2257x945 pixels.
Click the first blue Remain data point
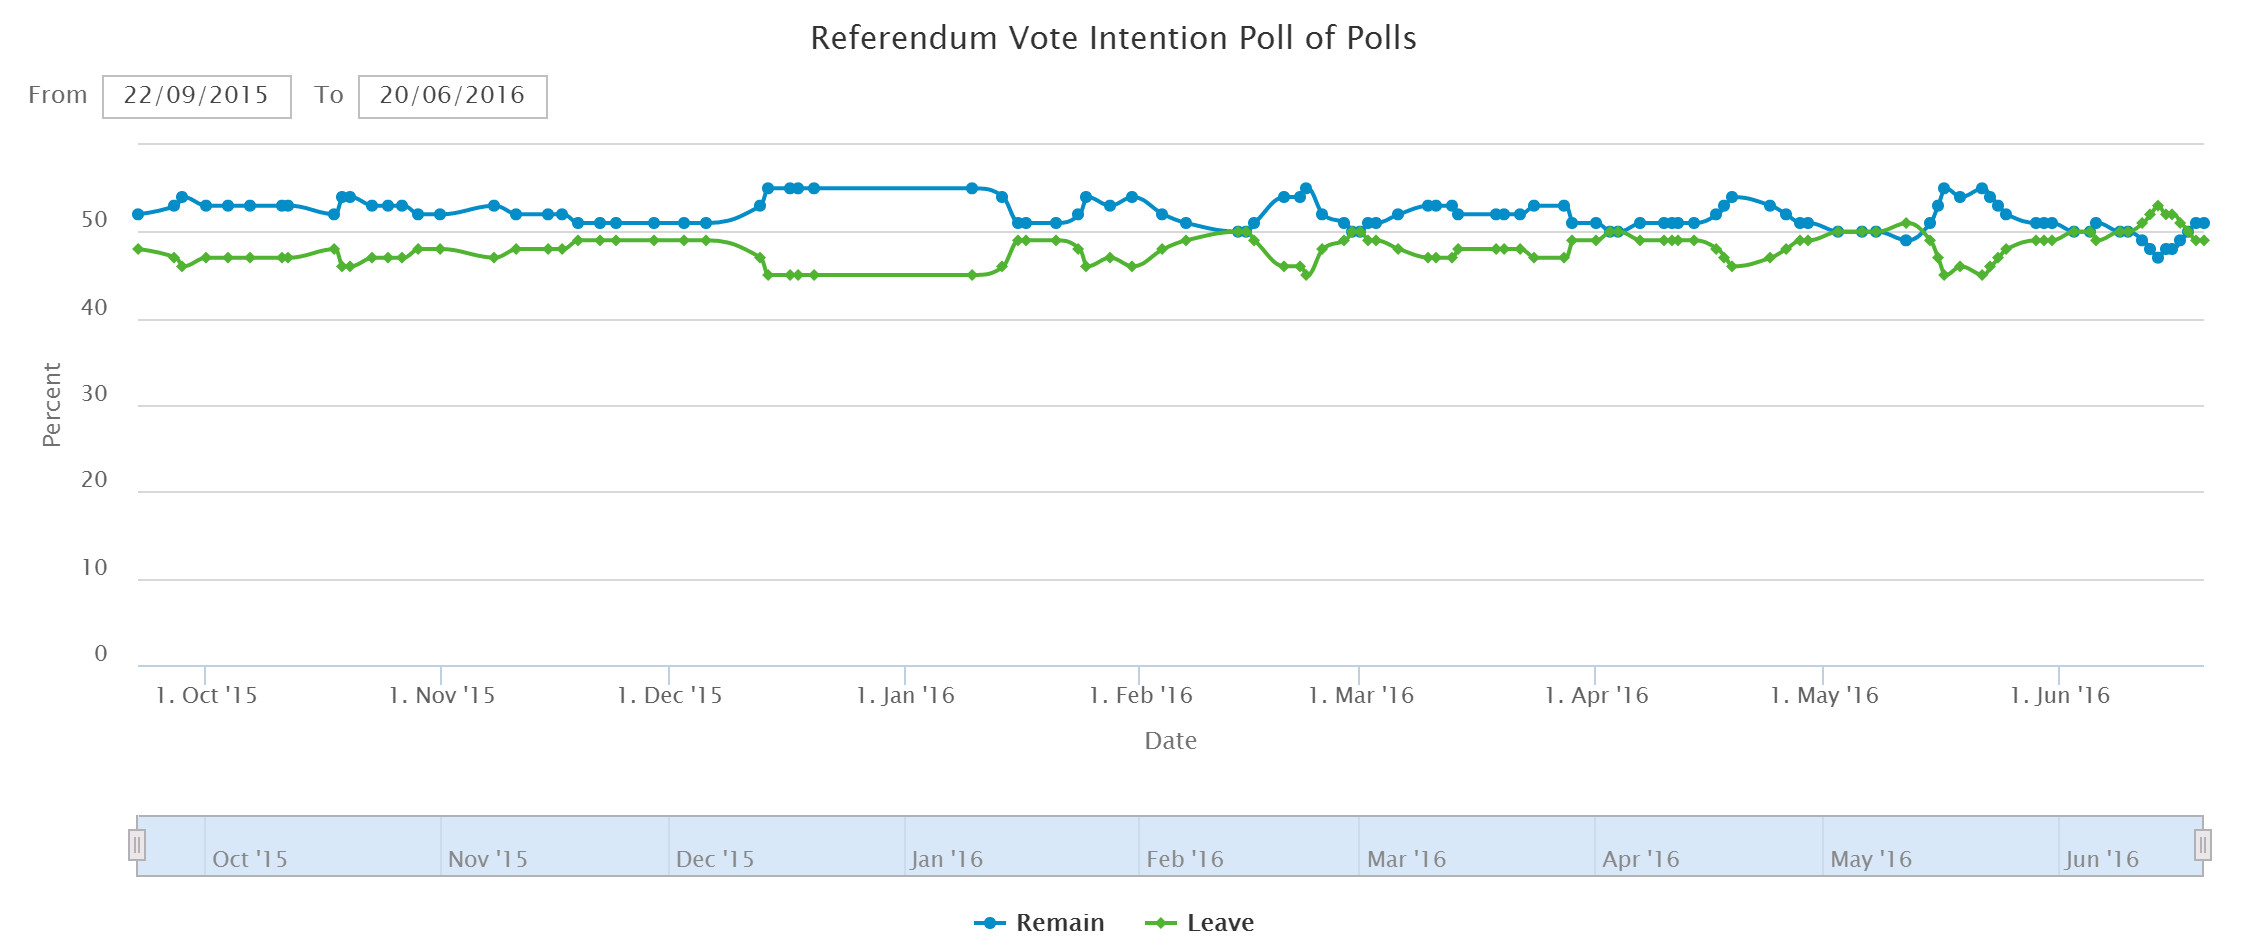[138, 214]
